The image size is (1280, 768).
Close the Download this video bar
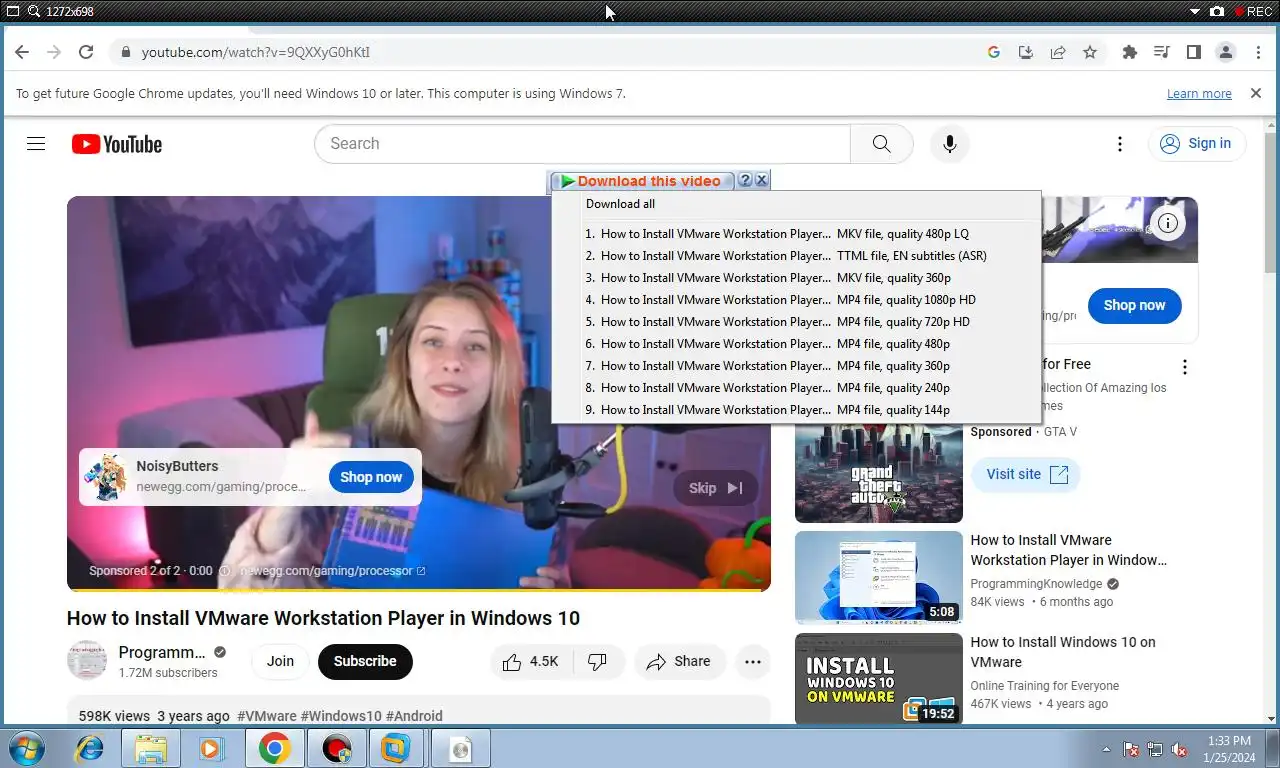point(761,180)
